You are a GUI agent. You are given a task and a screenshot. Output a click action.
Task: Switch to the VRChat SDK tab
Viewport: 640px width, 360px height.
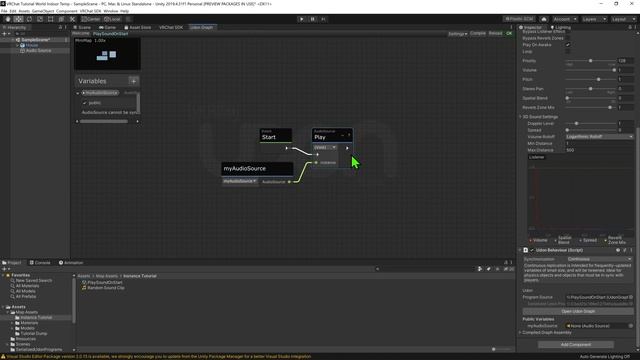click(171, 27)
